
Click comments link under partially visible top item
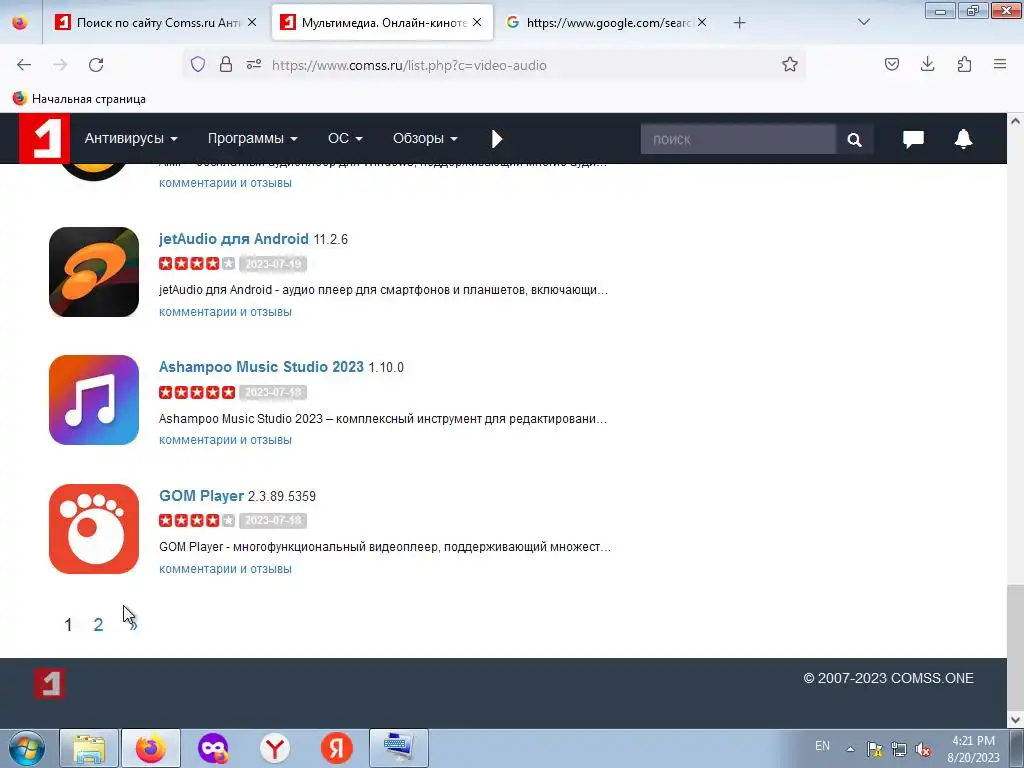click(x=225, y=183)
